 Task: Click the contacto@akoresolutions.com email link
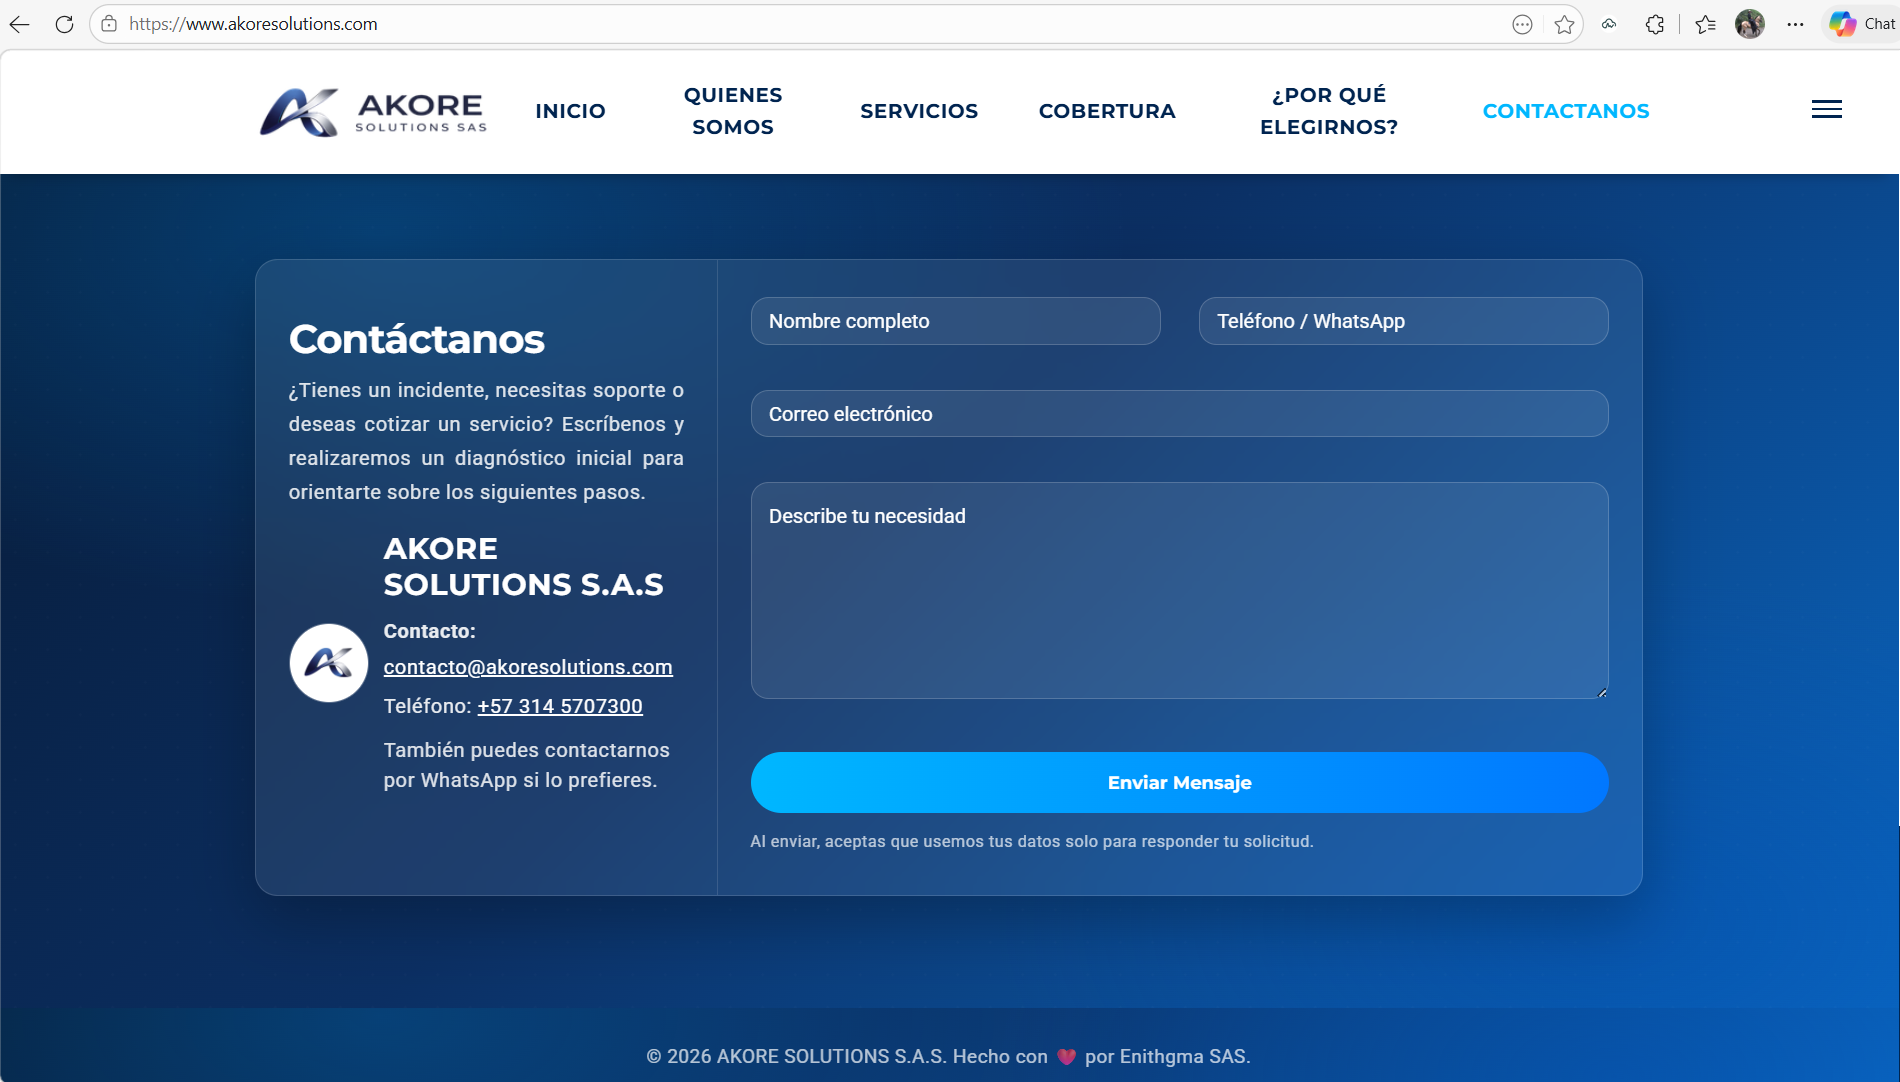(x=527, y=667)
